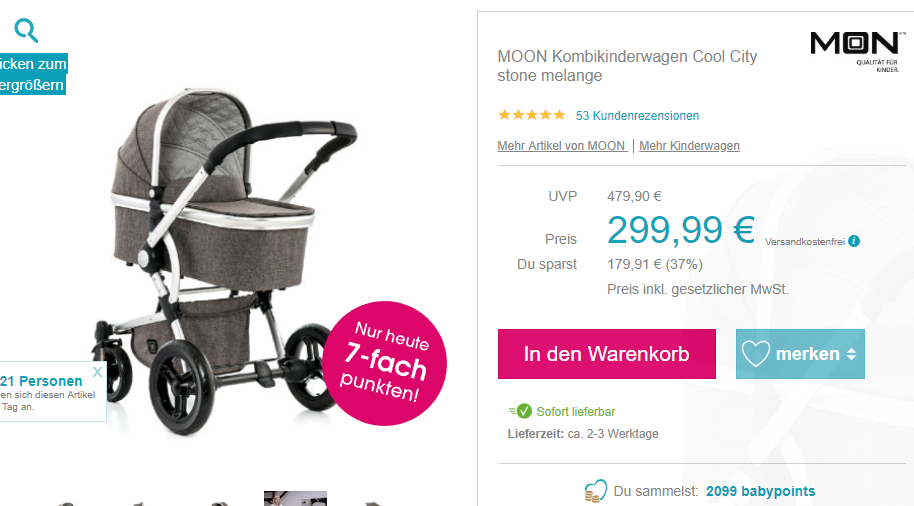Open Mehr Kinderwagen link

click(689, 146)
